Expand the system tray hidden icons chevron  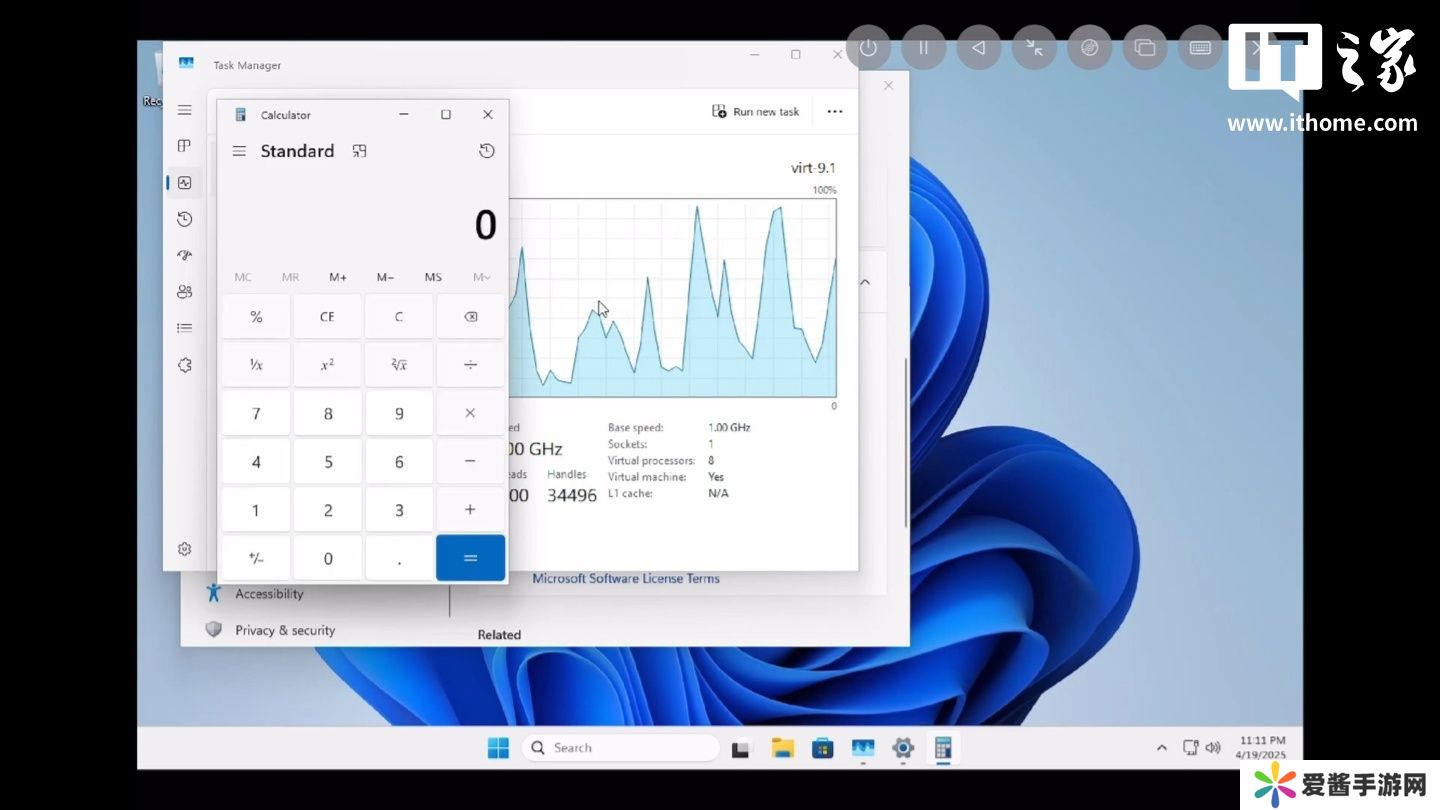(1161, 748)
